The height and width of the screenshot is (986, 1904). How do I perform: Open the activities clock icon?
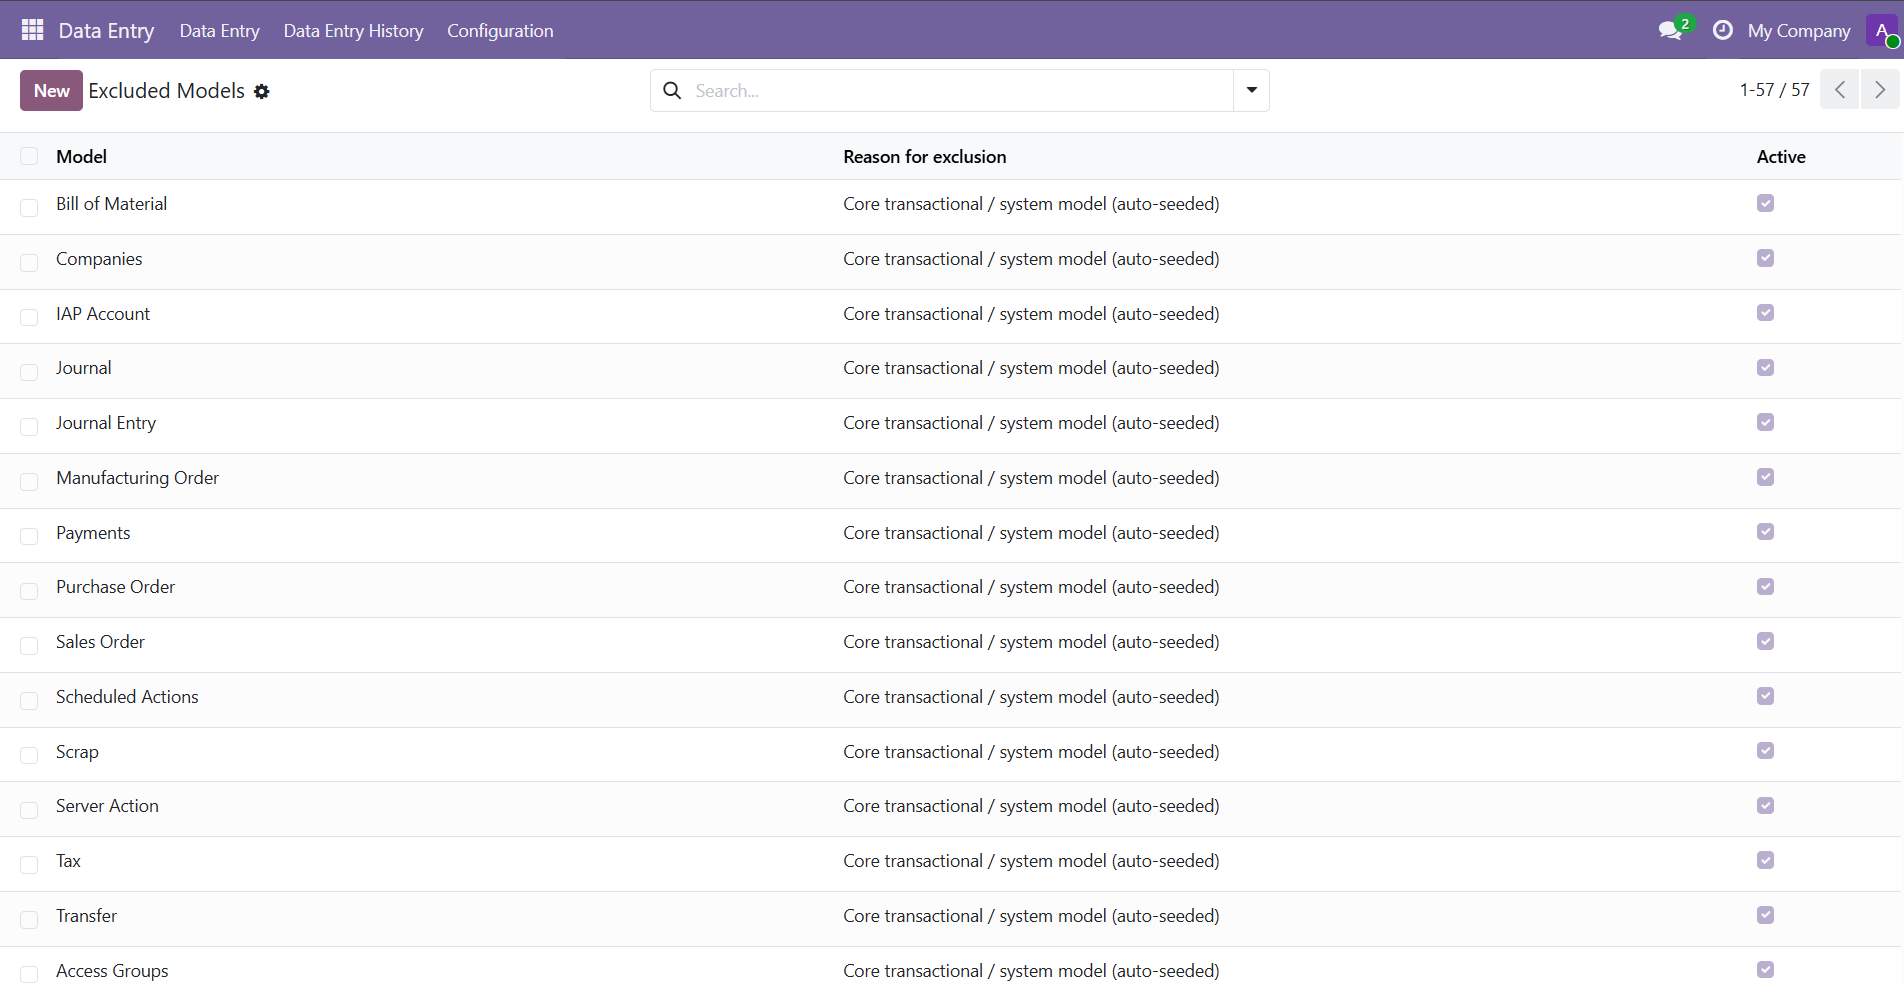click(x=1722, y=30)
